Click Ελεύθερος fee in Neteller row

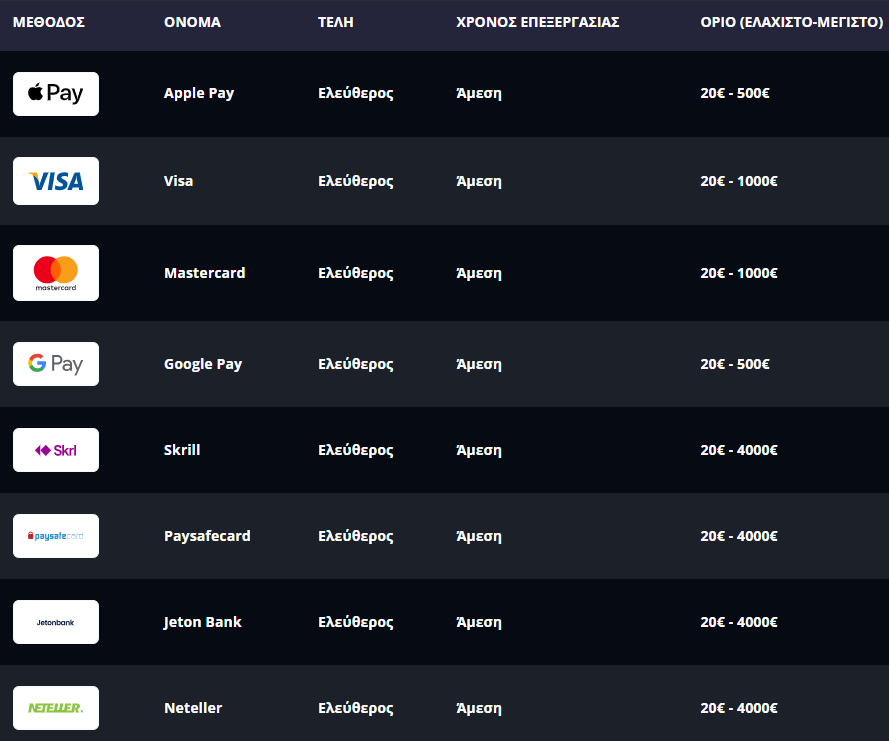[x=355, y=708]
